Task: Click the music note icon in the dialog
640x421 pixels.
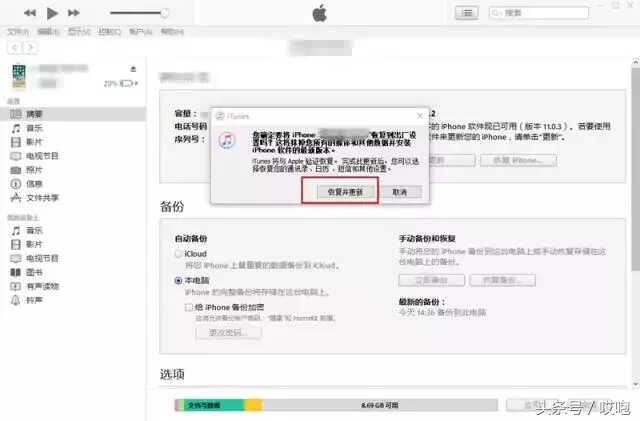Action: coord(227,141)
